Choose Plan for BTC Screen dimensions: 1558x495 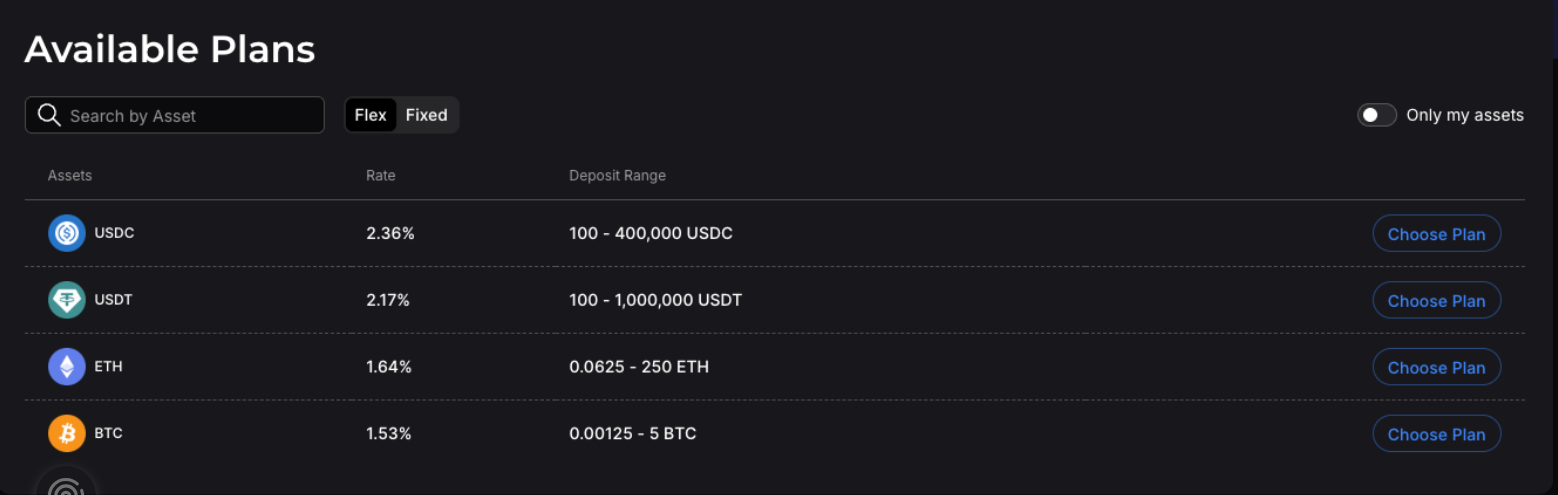pyautogui.click(x=1436, y=435)
